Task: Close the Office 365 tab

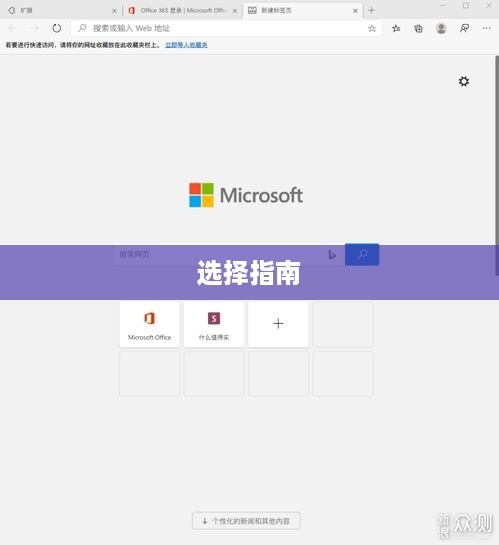Action: 235,11
